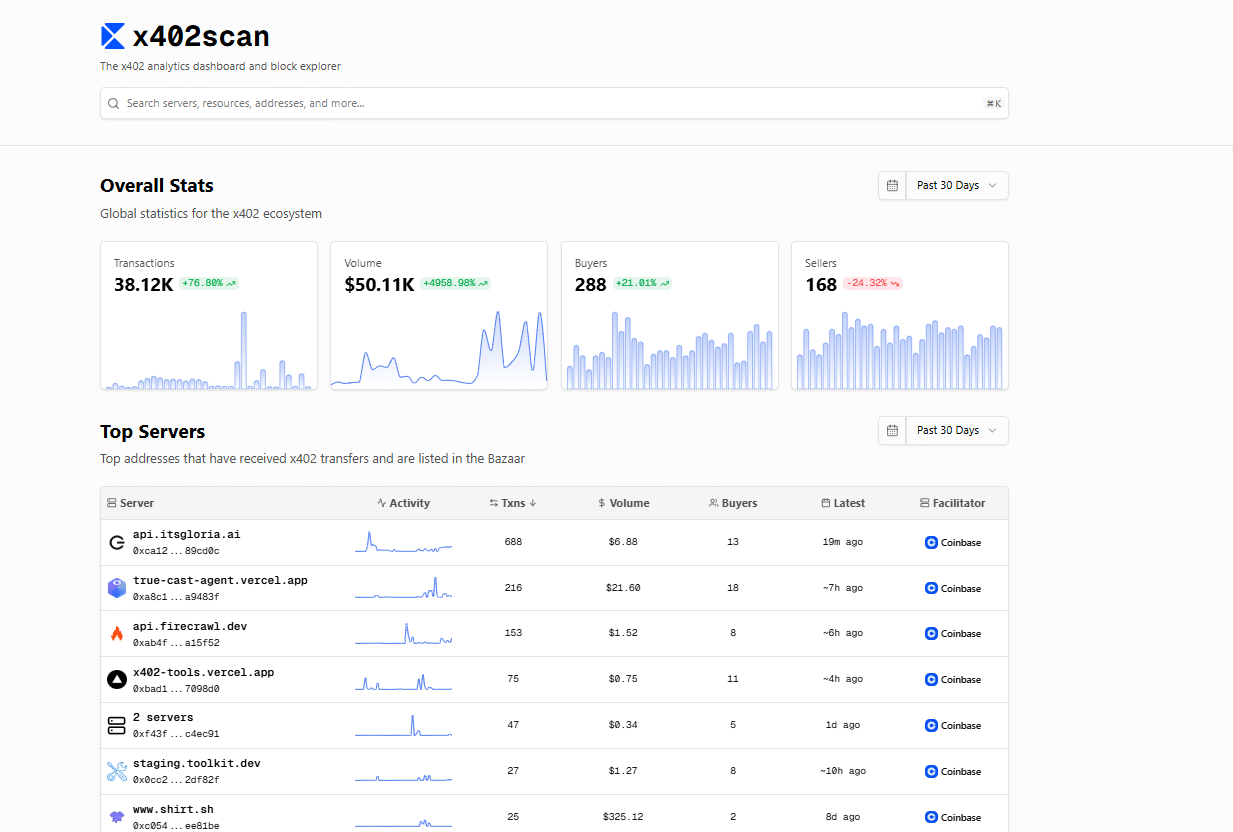The height and width of the screenshot is (832, 1233).
Task: Click the true-cast-agent cube icon
Action: click(116, 588)
